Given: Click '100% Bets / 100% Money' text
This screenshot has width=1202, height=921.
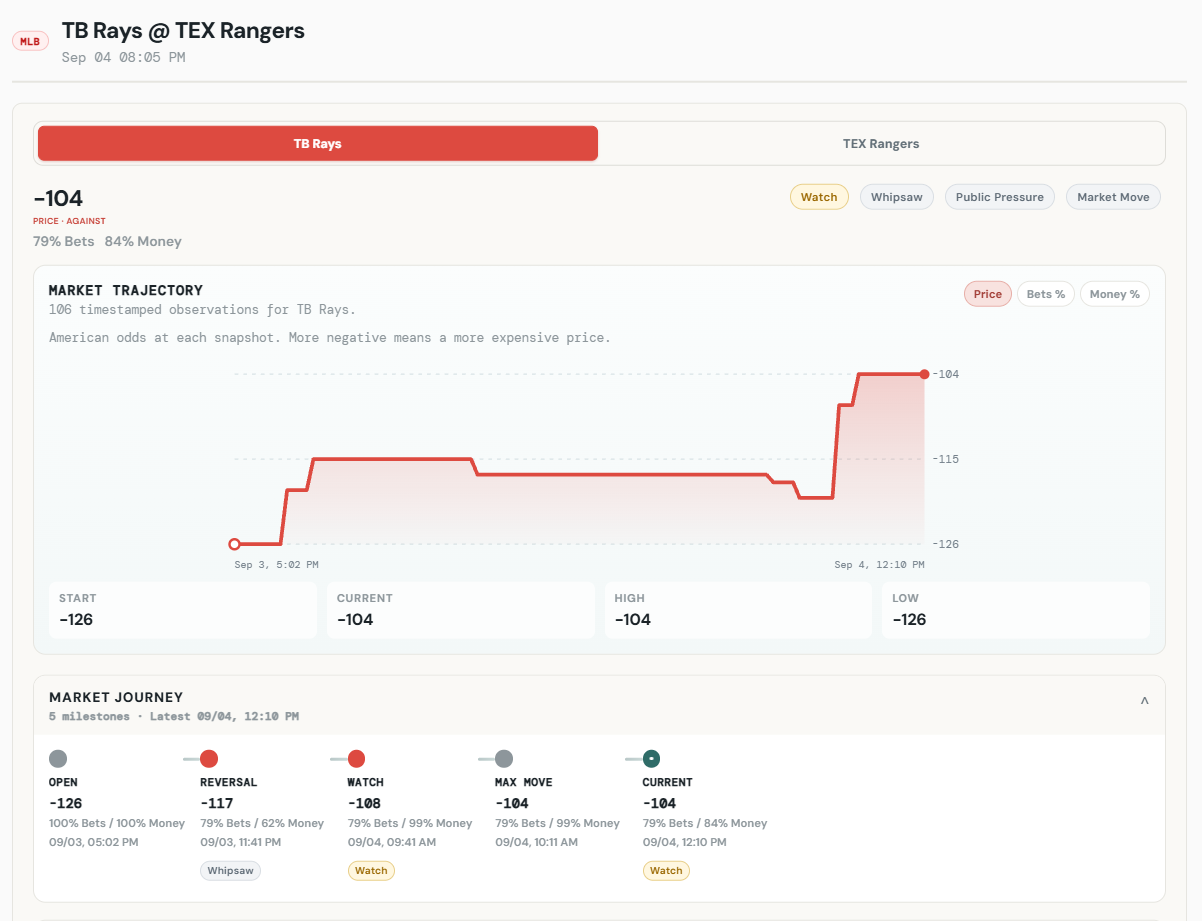Looking at the screenshot, I should (x=117, y=823).
